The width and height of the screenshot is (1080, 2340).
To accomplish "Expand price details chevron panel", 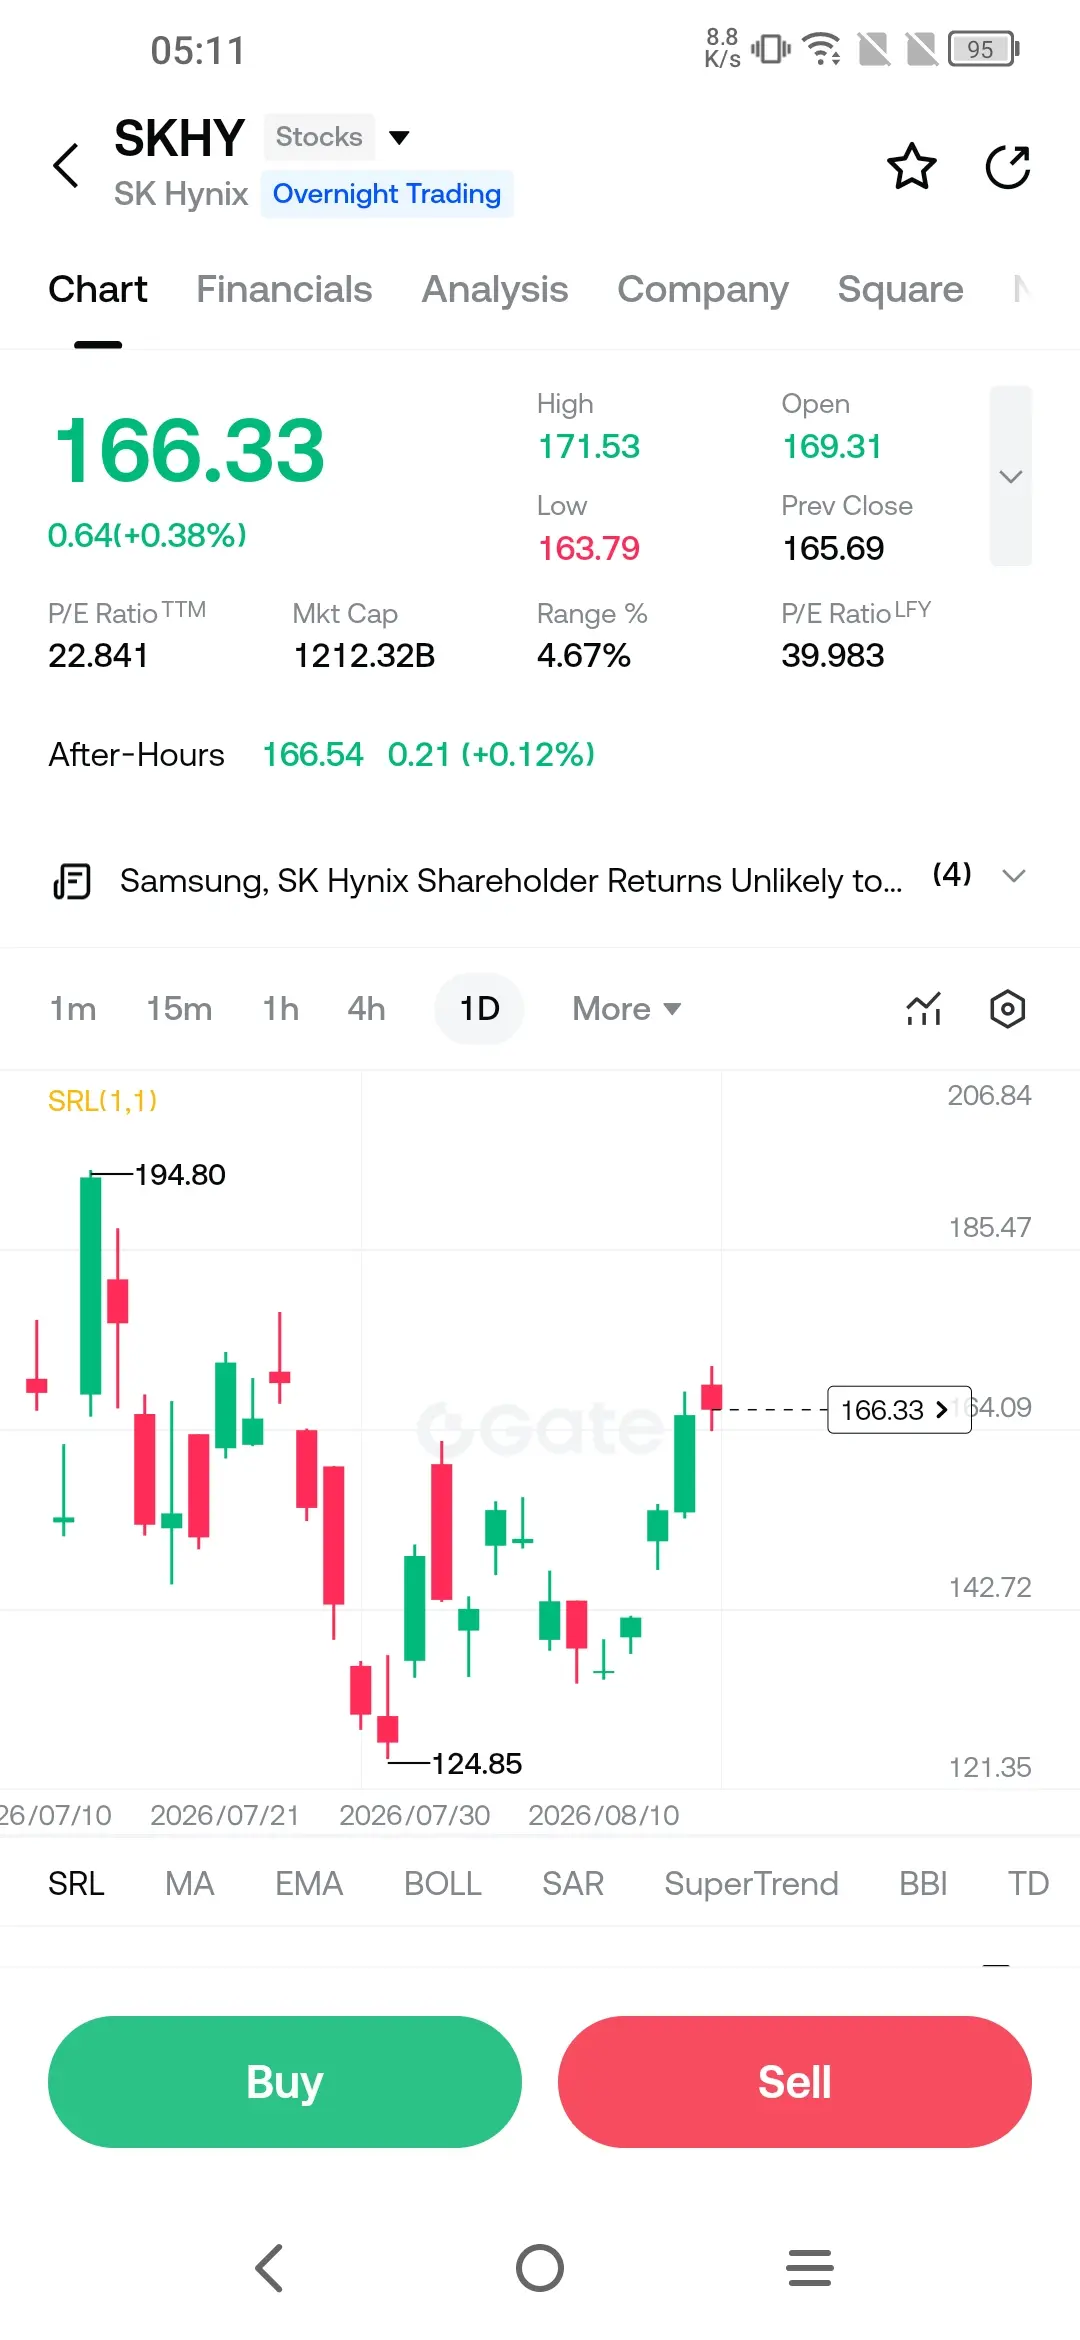I will coord(1011,476).
